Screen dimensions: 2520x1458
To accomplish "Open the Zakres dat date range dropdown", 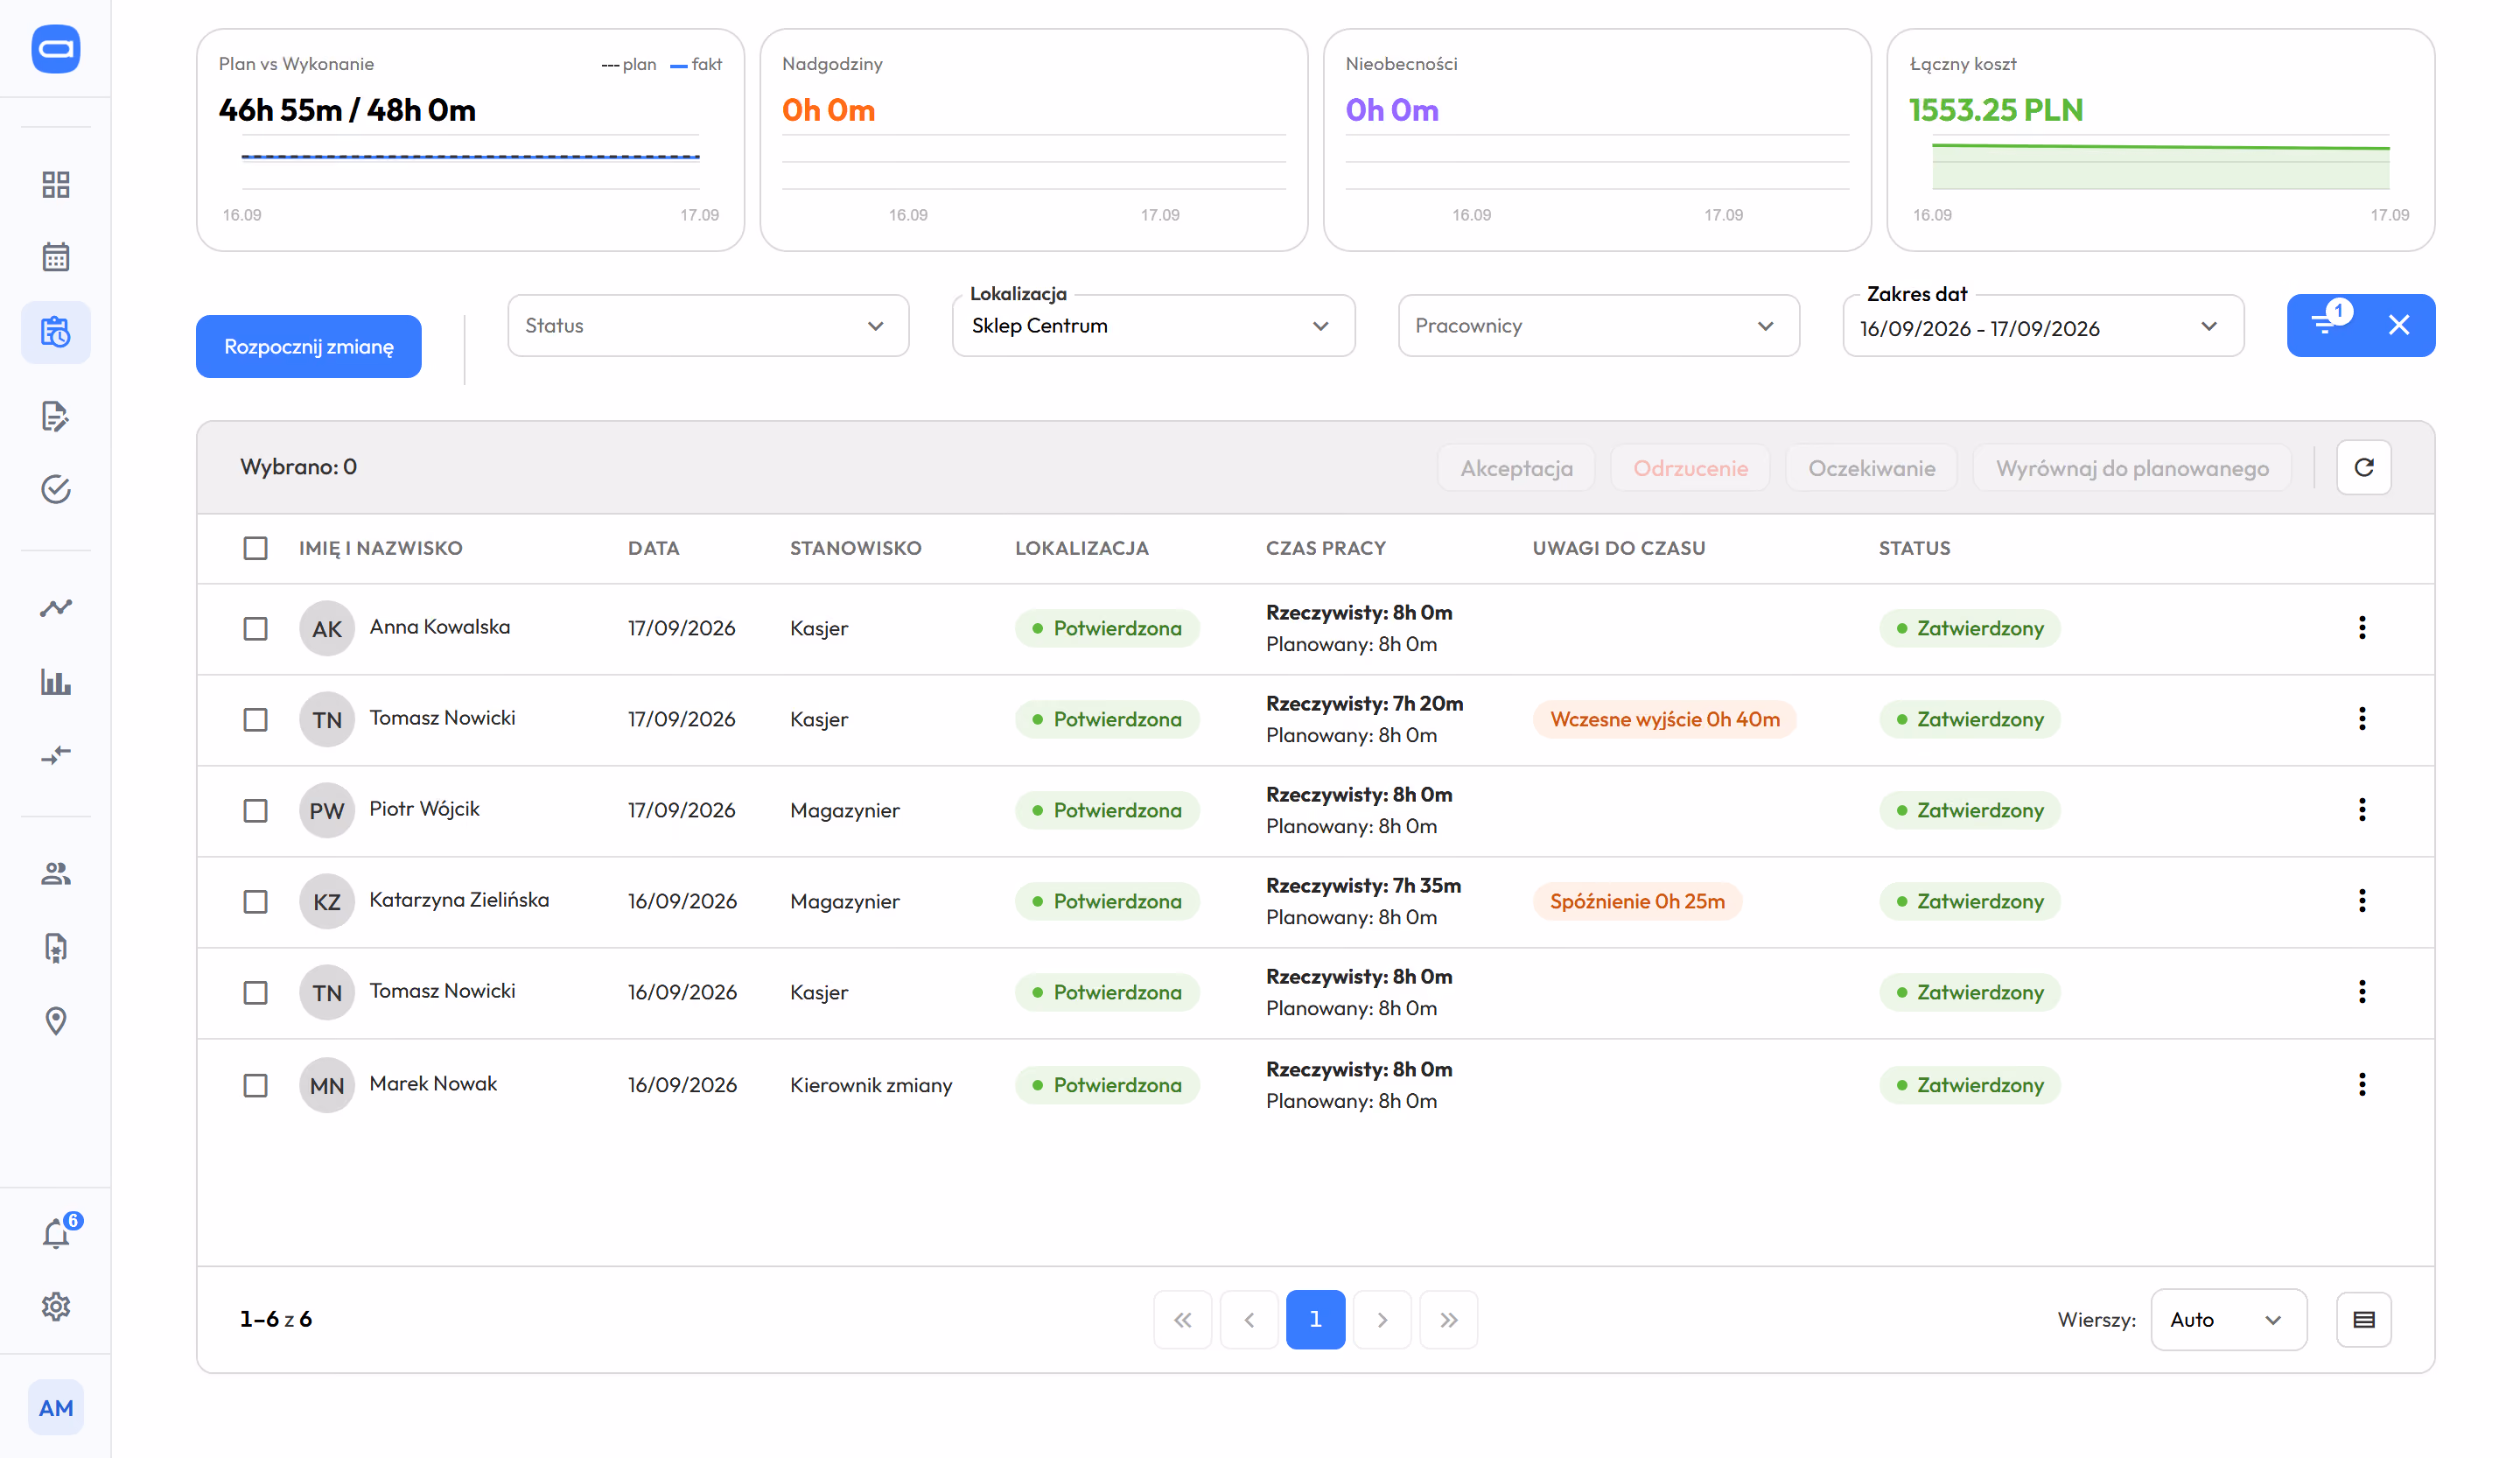I will point(2043,326).
